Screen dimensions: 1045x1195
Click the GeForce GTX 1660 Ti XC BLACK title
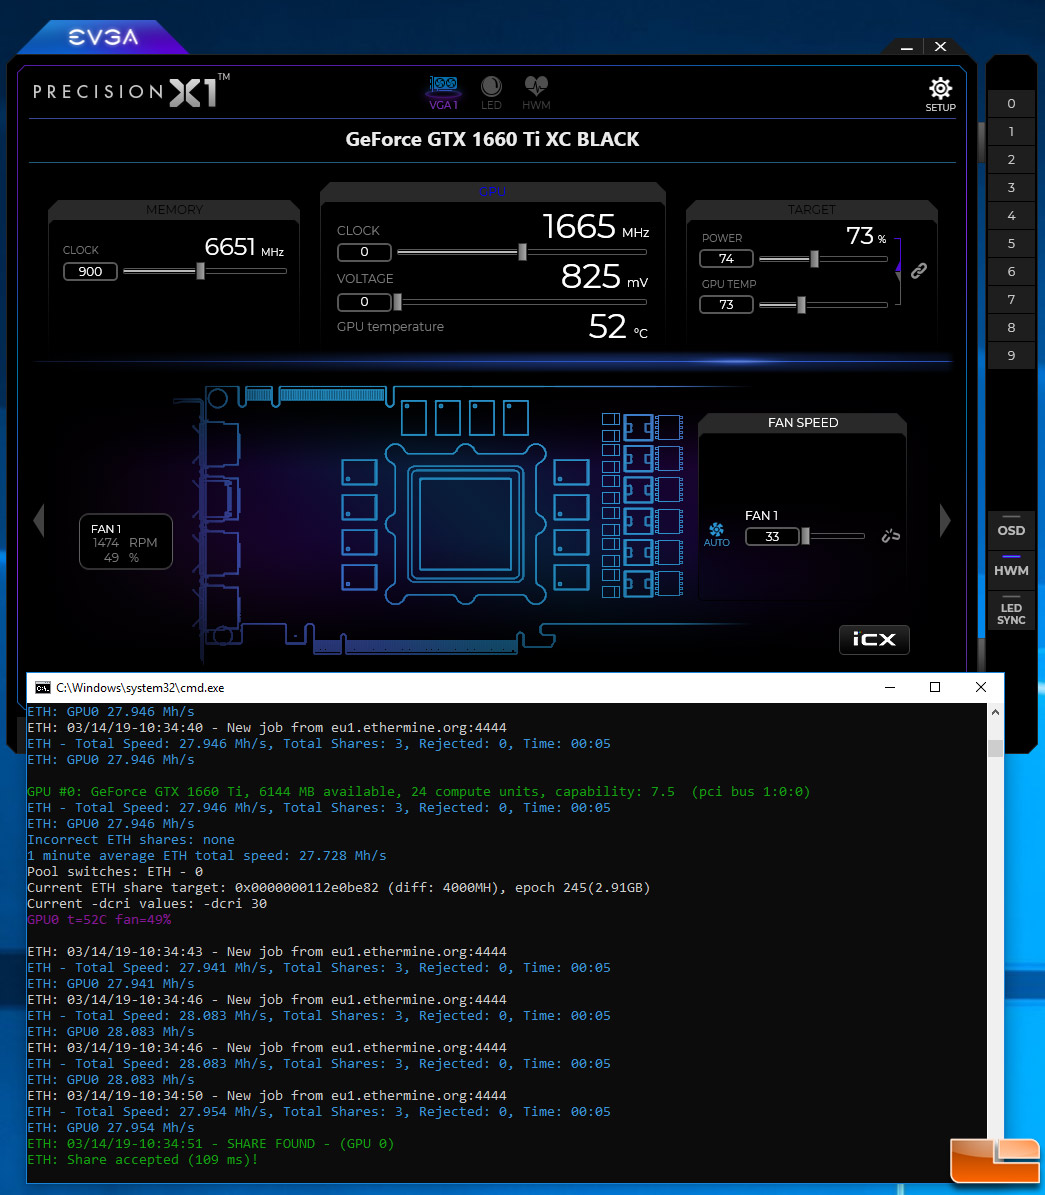492,139
